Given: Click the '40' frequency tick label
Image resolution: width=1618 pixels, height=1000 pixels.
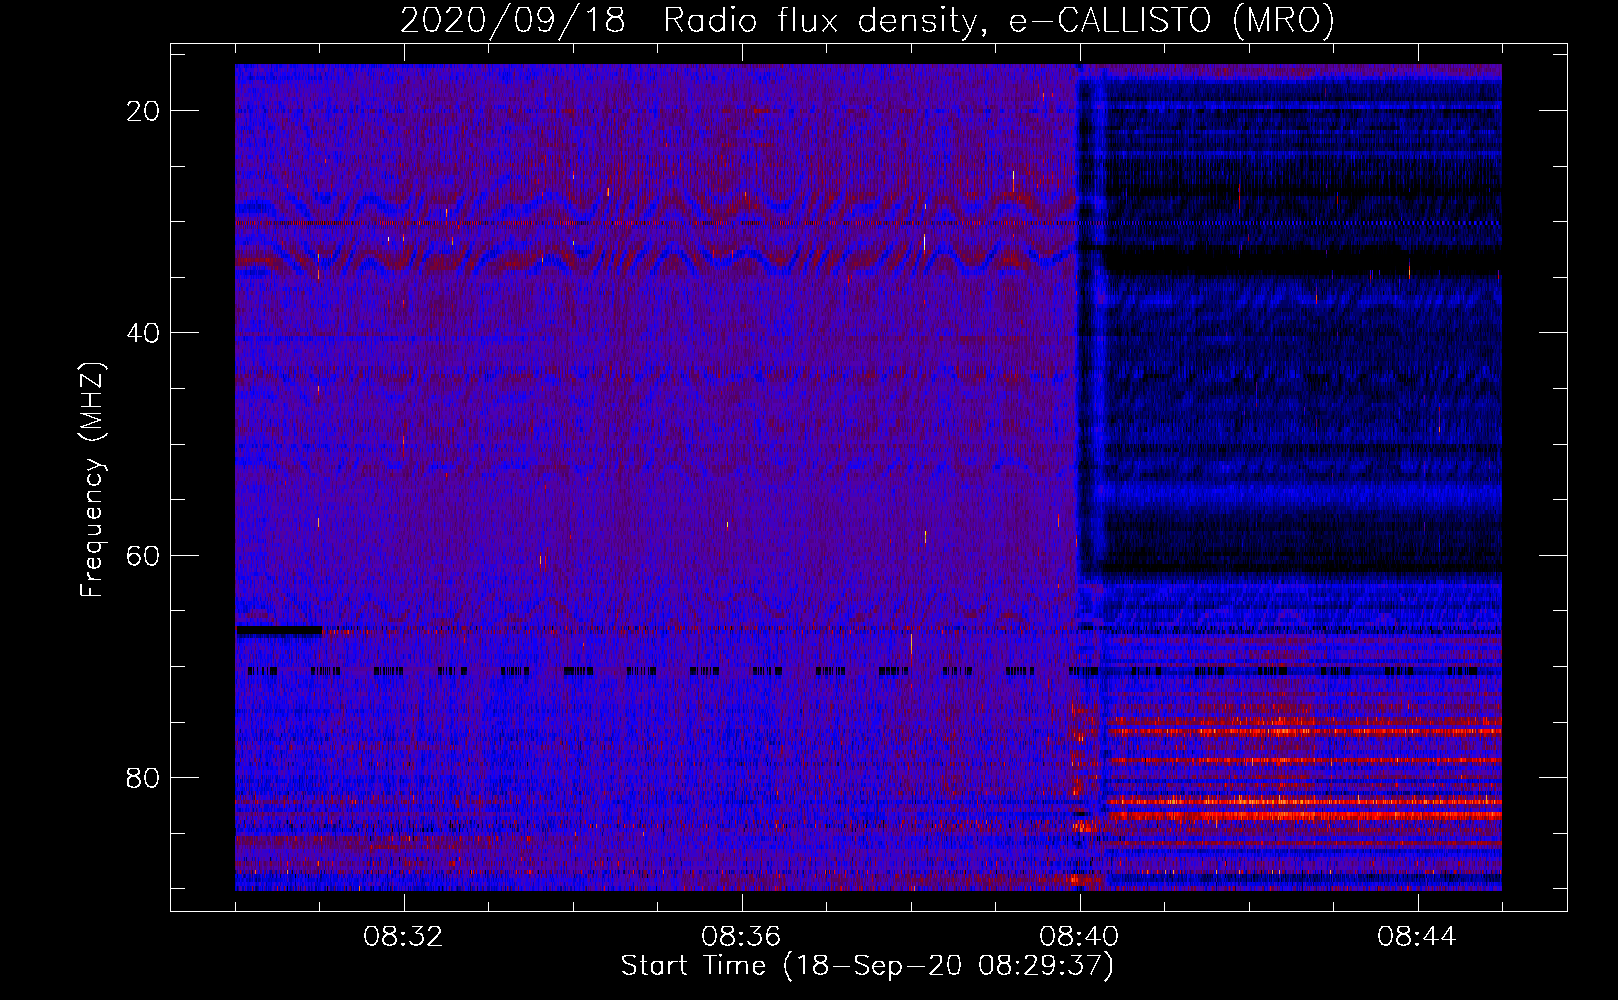Looking at the screenshot, I should click(x=144, y=333).
